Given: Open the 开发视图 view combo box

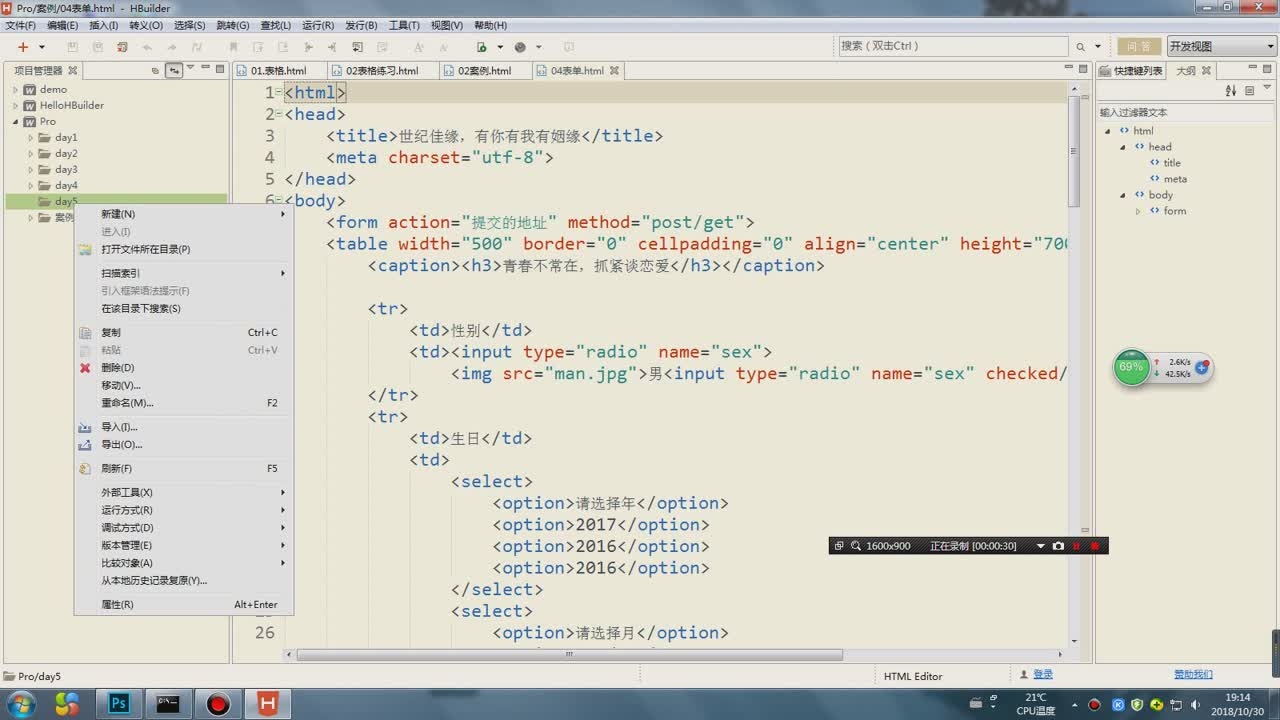Looking at the screenshot, I should coord(1221,46).
